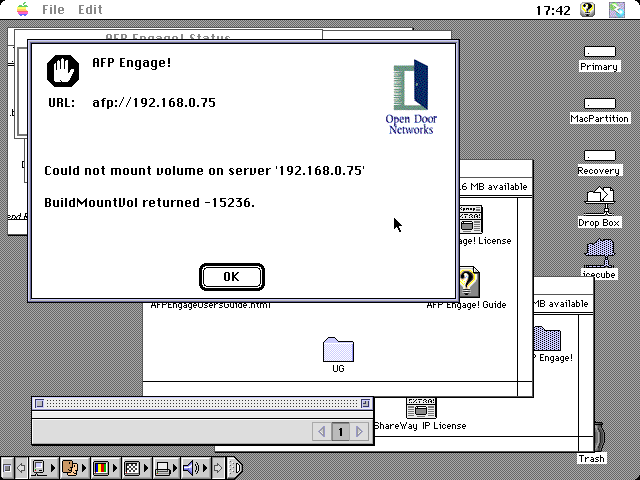This screenshot has width=640, height=480.
Task: Open the Help menu question mark icon
Action: click(x=587, y=9)
